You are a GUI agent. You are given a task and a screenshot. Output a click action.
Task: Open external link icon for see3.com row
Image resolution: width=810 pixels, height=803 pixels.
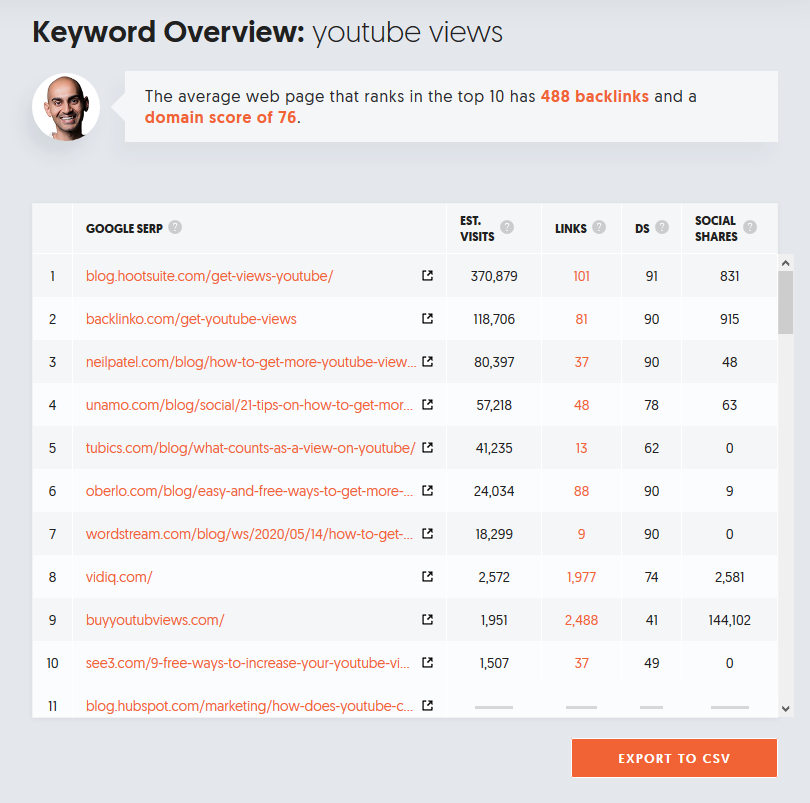(x=427, y=662)
